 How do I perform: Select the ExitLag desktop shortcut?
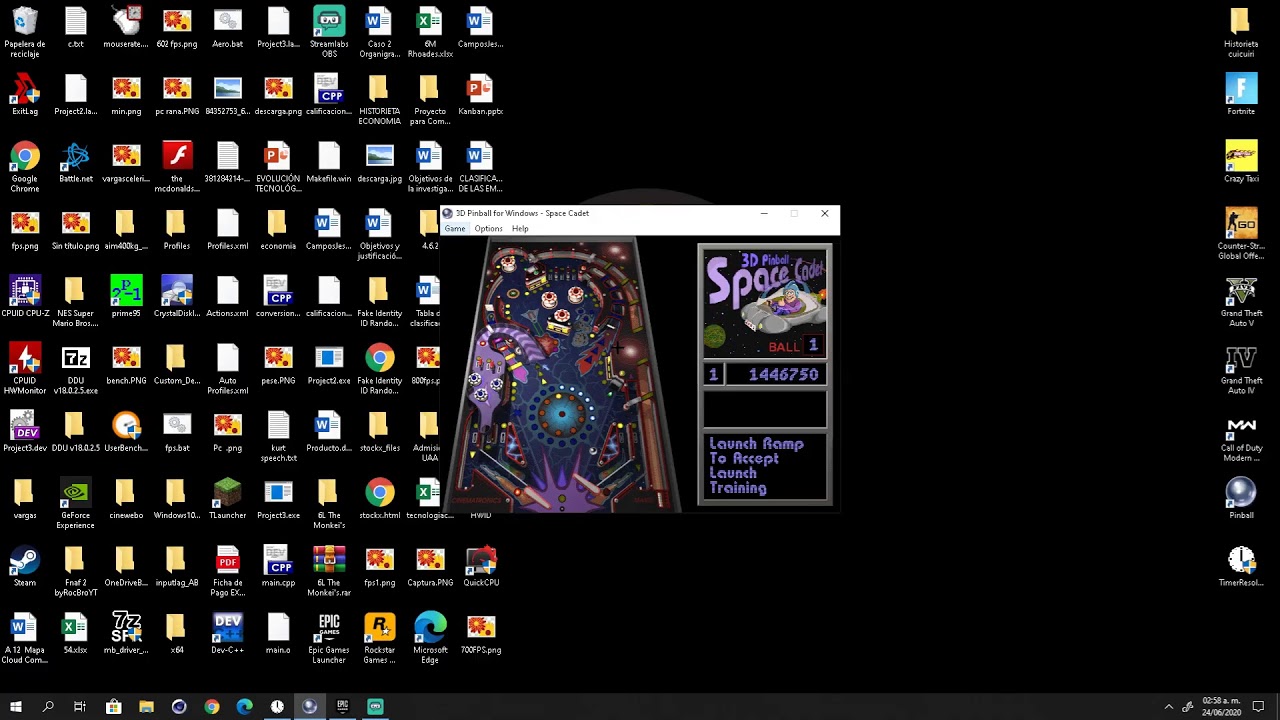click(25, 95)
